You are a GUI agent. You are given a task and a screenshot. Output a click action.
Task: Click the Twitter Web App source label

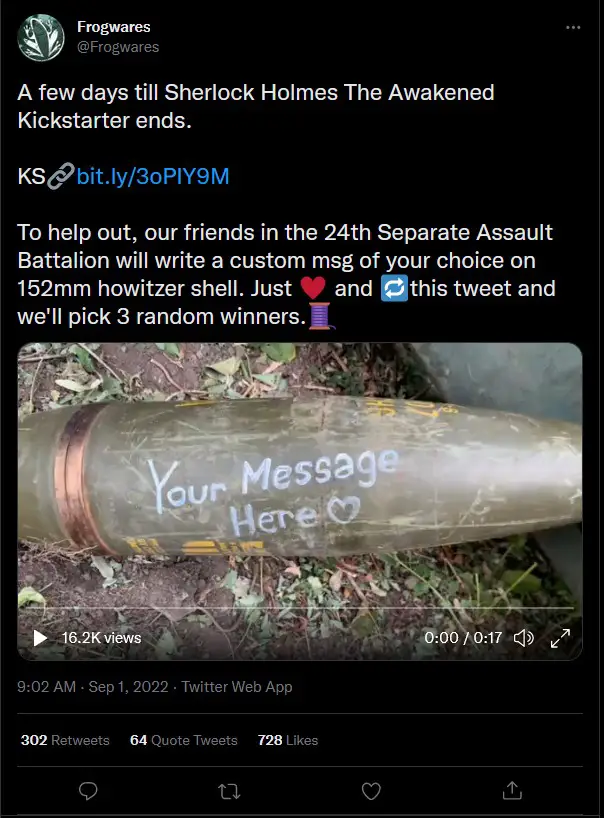click(237, 687)
